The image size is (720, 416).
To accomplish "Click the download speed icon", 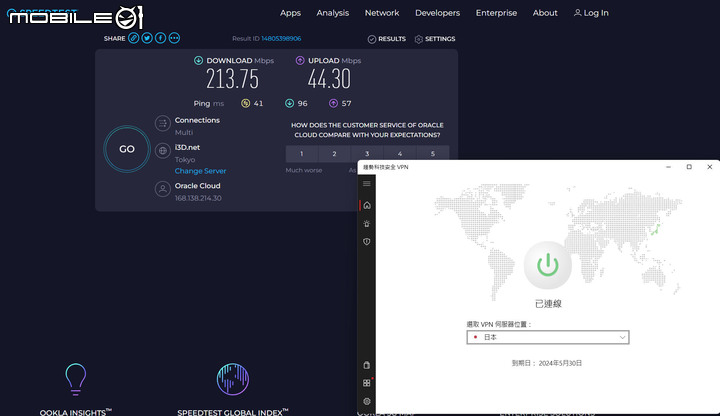I will [x=198, y=60].
